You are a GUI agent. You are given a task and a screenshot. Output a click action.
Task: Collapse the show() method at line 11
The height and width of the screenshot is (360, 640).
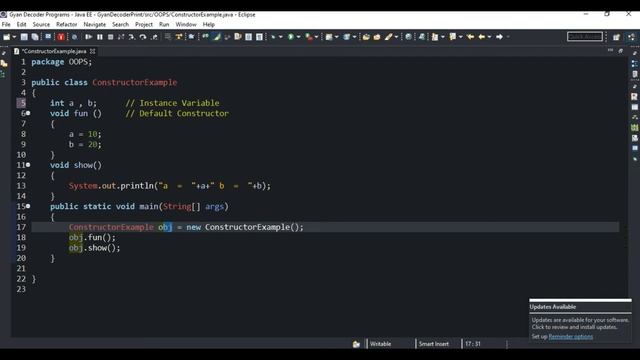[28, 165]
